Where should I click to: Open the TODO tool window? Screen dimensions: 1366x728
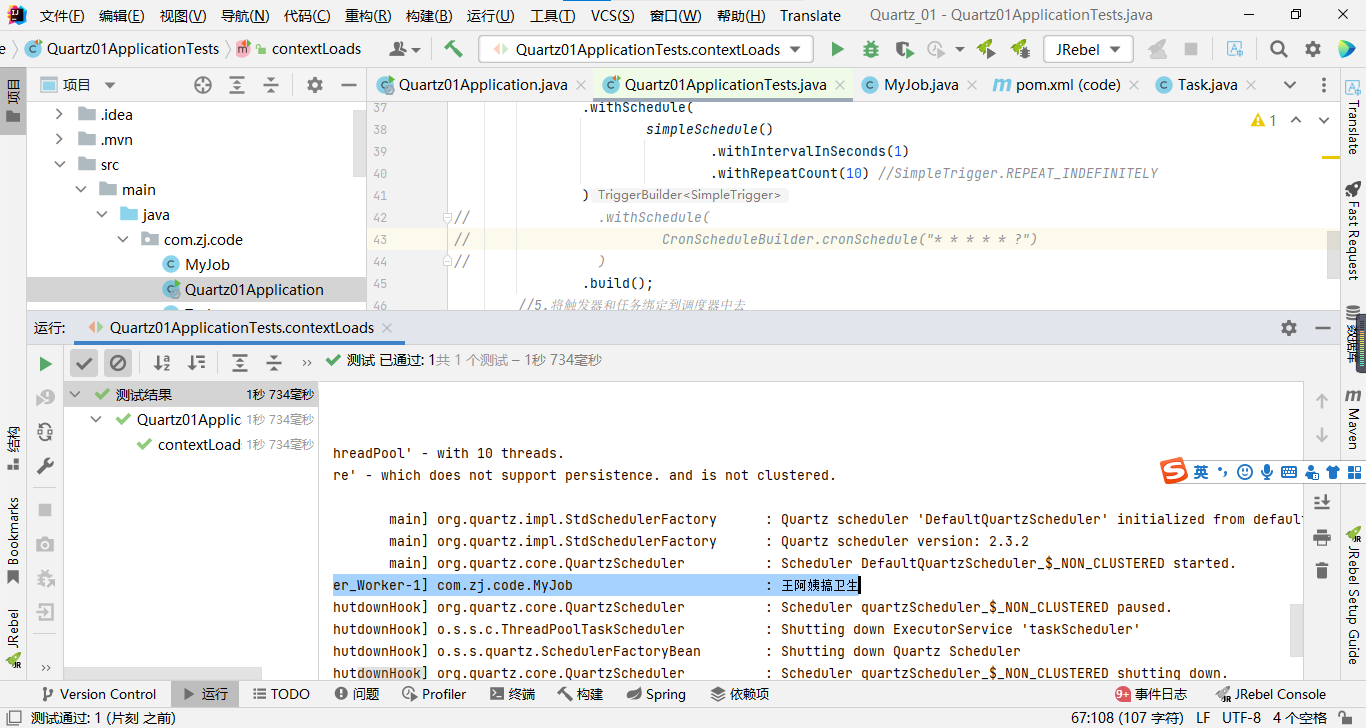click(x=281, y=694)
